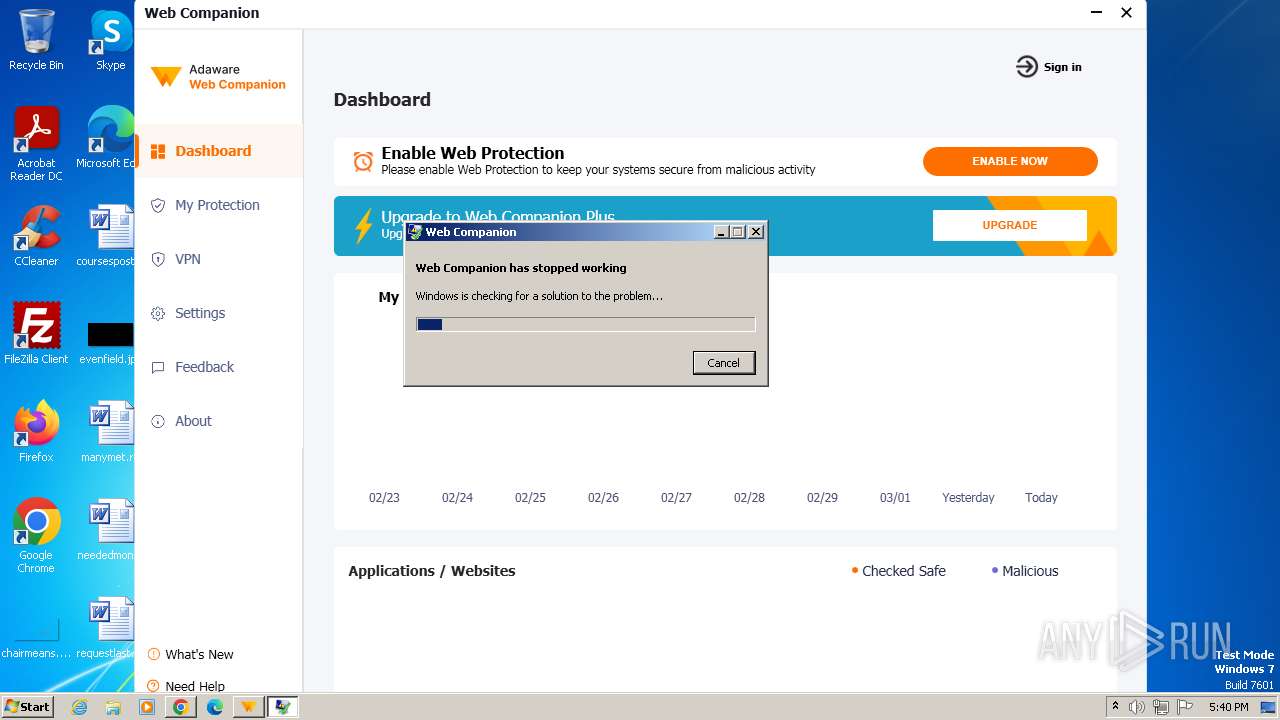1280x720 pixels.
Task: Open the What's New link
Action: 199,654
